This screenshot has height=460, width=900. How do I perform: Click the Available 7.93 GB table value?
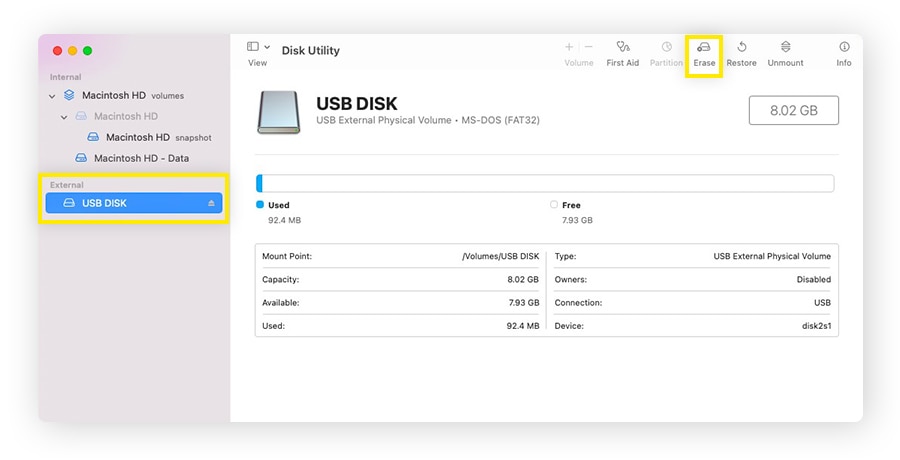(x=523, y=303)
